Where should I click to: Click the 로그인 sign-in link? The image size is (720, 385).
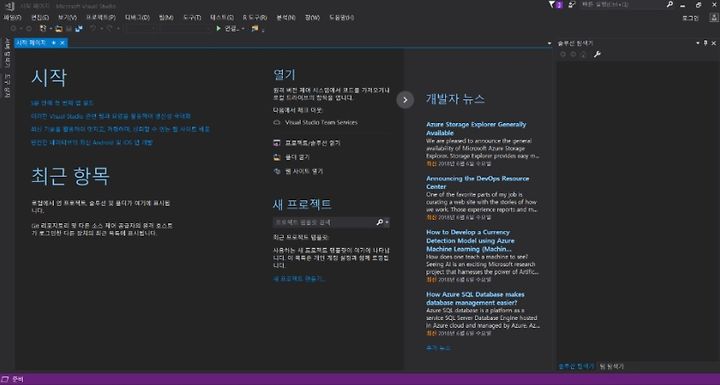click(x=690, y=18)
